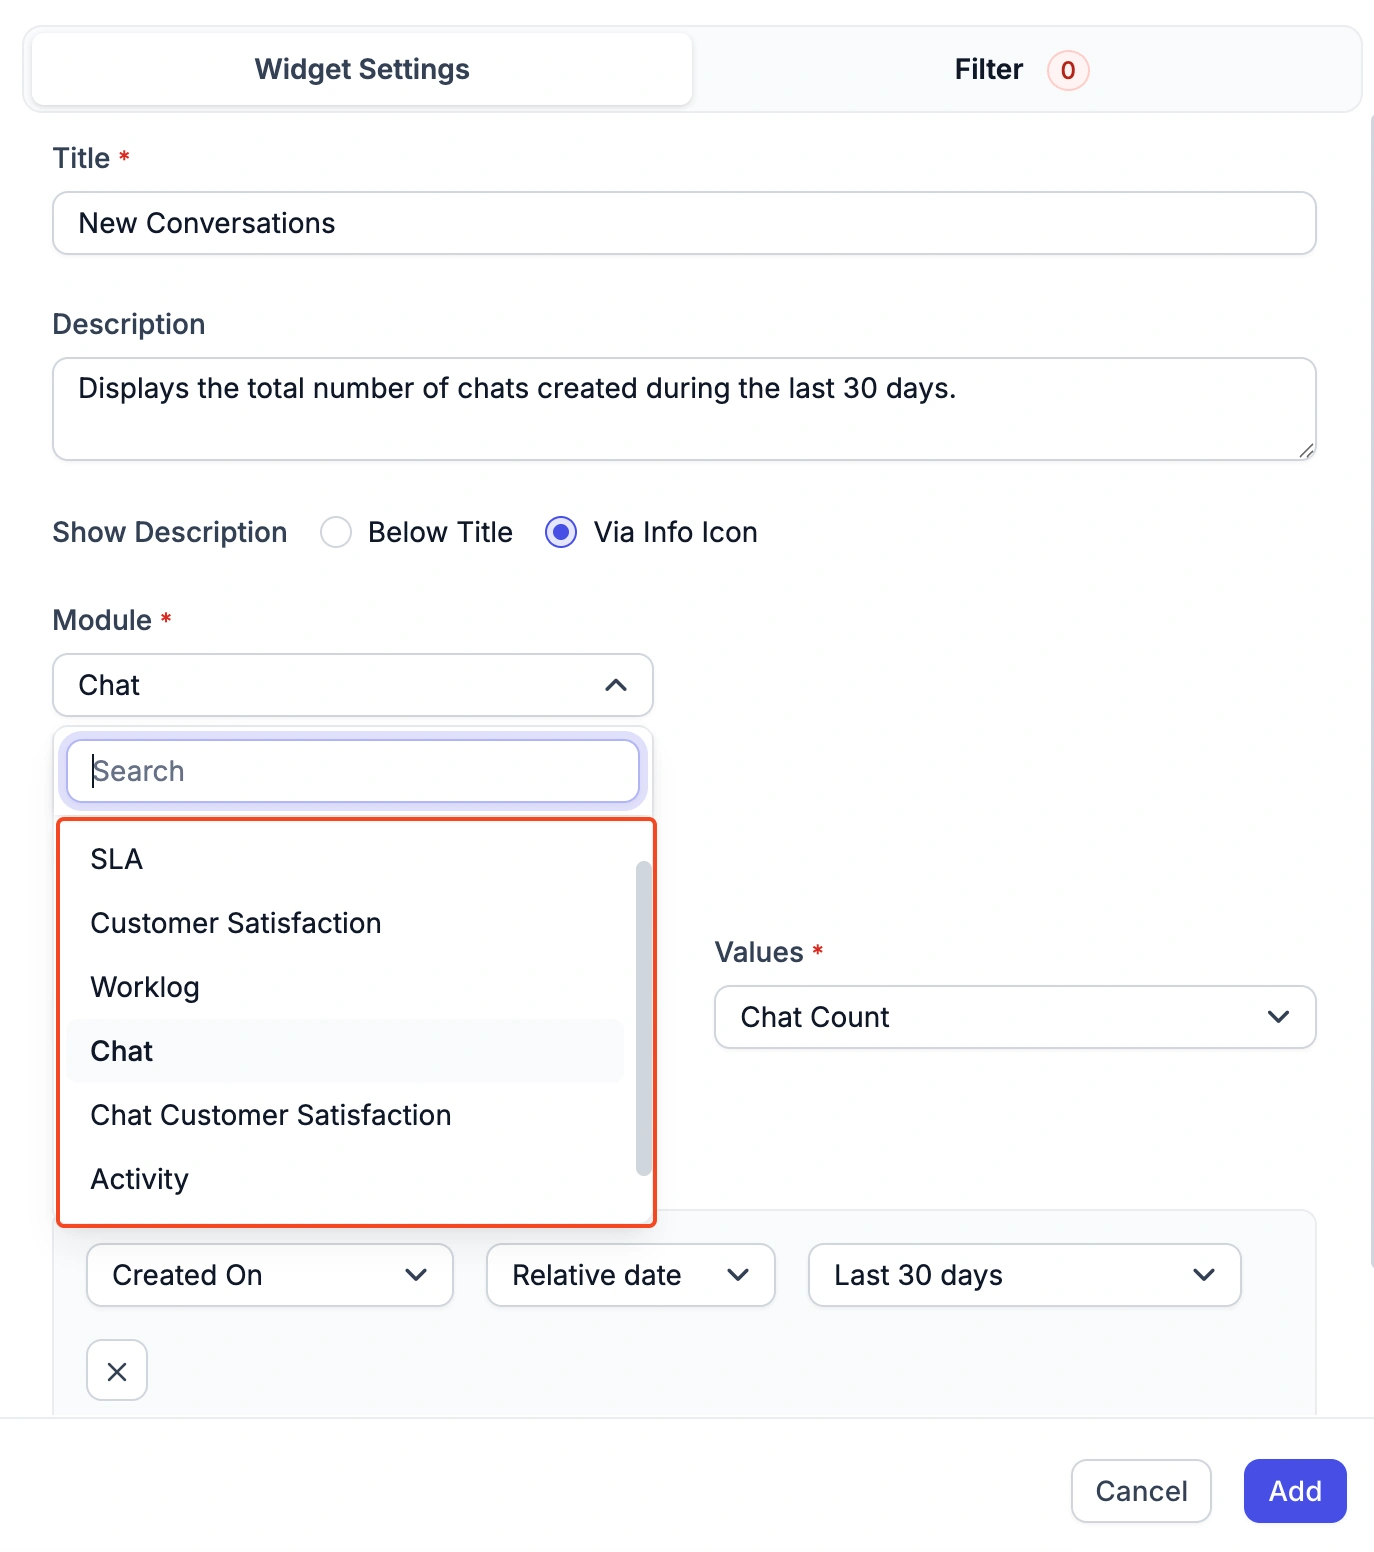The image size is (1374, 1552).
Task: Click the Add button
Action: point(1295,1491)
